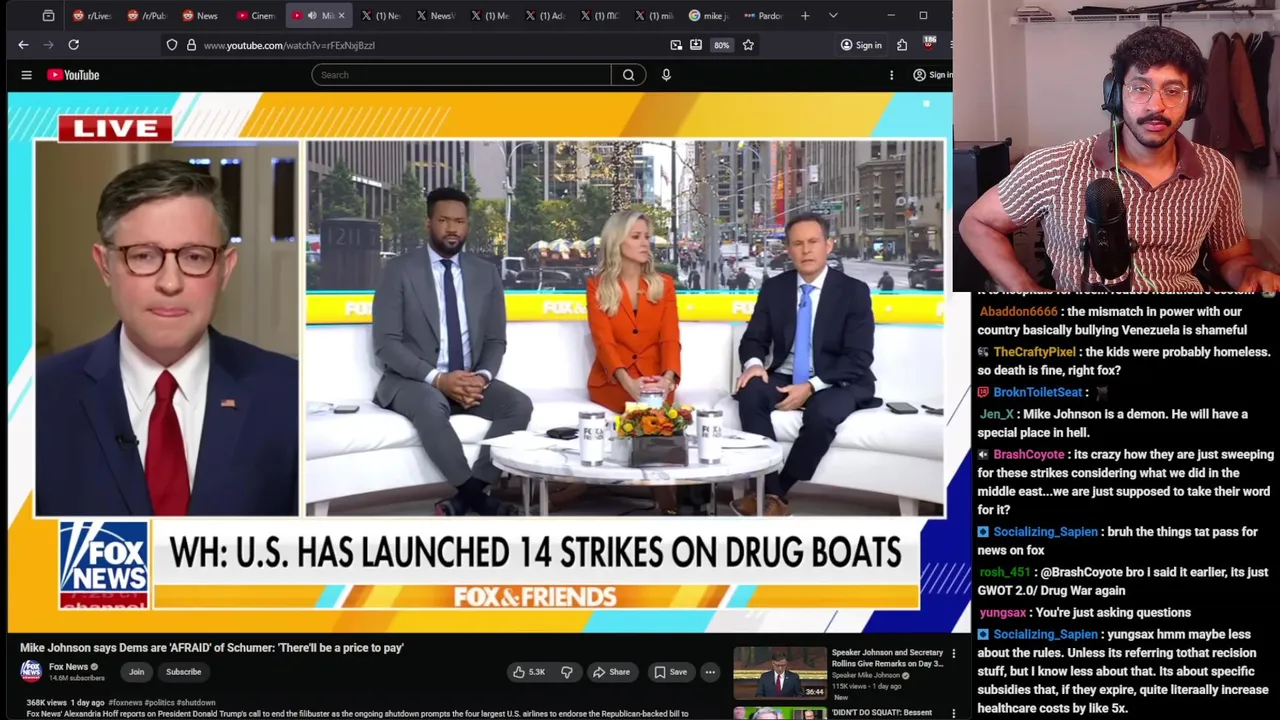Viewport: 1280px width, 720px height.
Task: Open tracking protection shield icon
Action: pyautogui.click(x=172, y=45)
